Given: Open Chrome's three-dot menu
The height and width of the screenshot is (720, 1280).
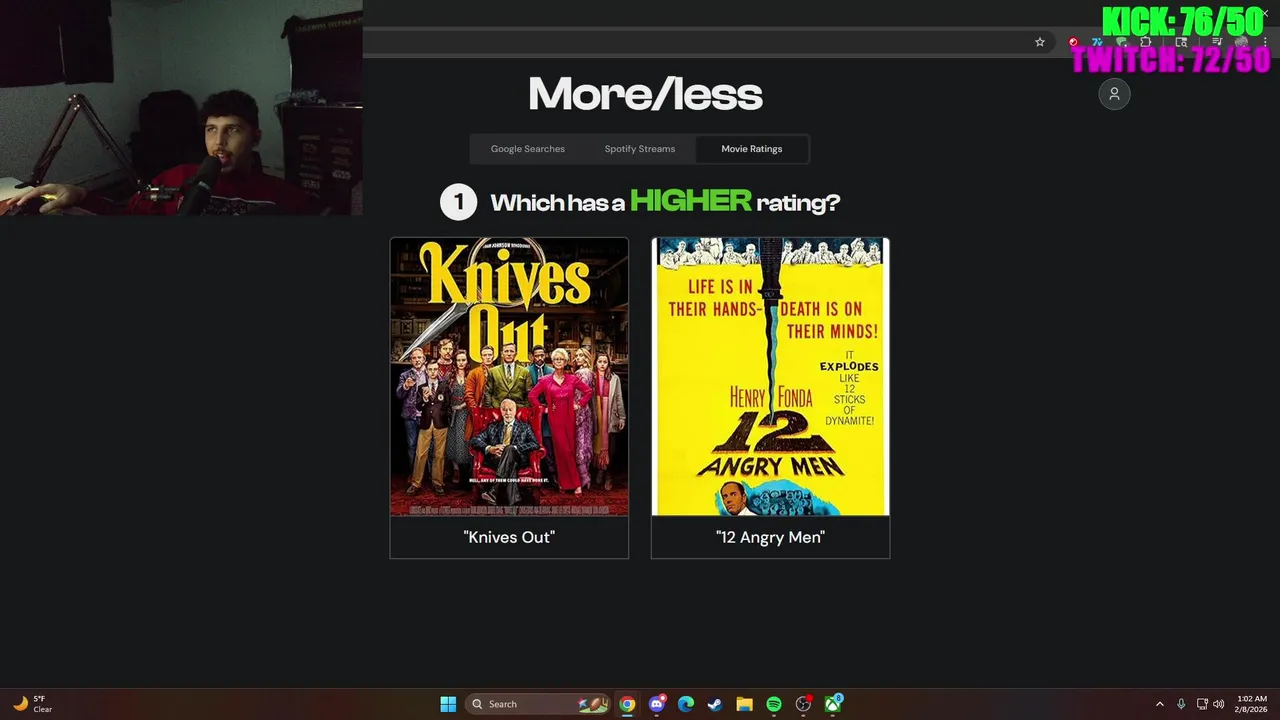Looking at the screenshot, I should (x=1265, y=42).
